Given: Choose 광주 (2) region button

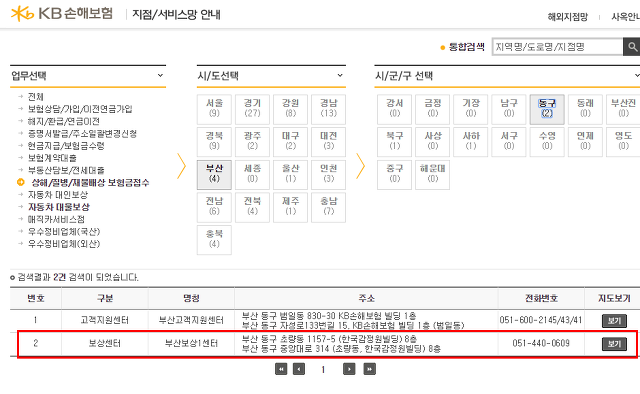Looking at the screenshot, I should [252, 142].
